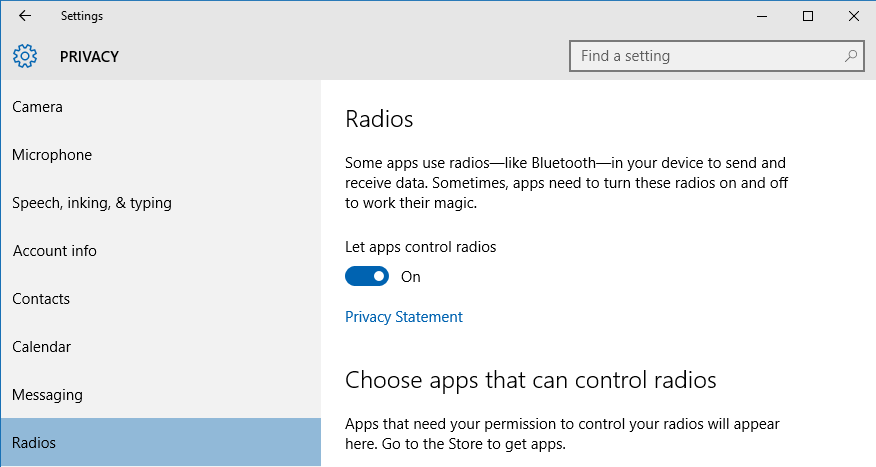Image resolution: width=876 pixels, height=467 pixels.
Task: Select the Contacts category
Action: pyautogui.click(x=161, y=299)
